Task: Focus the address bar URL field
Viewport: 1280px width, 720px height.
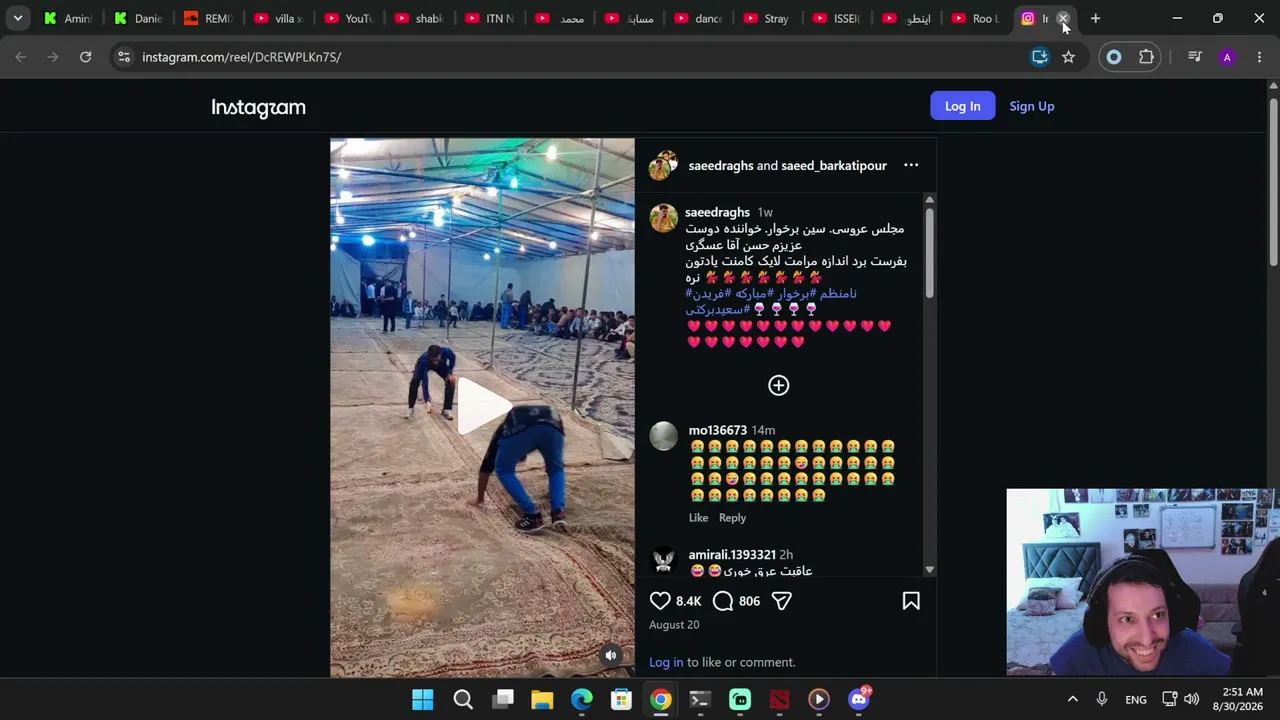Action: coord(580,57)
